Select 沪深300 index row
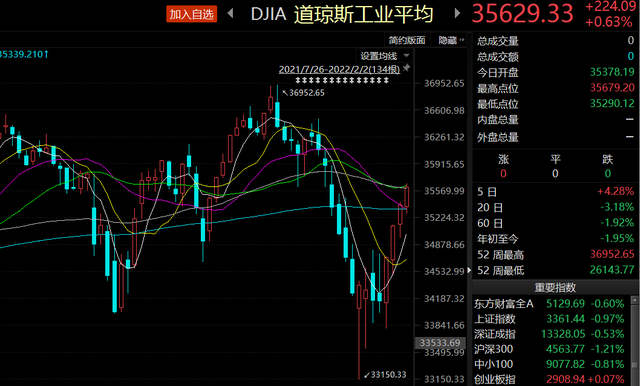640x386 pixels. pyautogui.click(x=549, y=349)
